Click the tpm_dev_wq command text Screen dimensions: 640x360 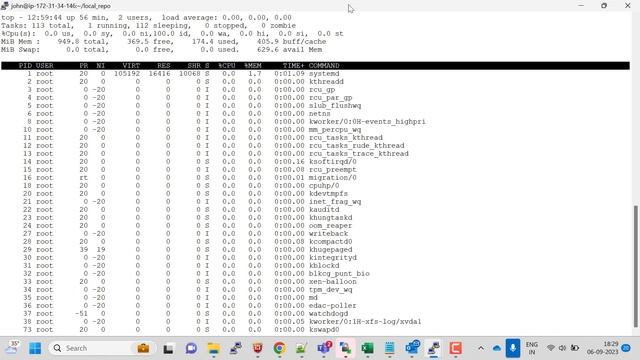330,290
